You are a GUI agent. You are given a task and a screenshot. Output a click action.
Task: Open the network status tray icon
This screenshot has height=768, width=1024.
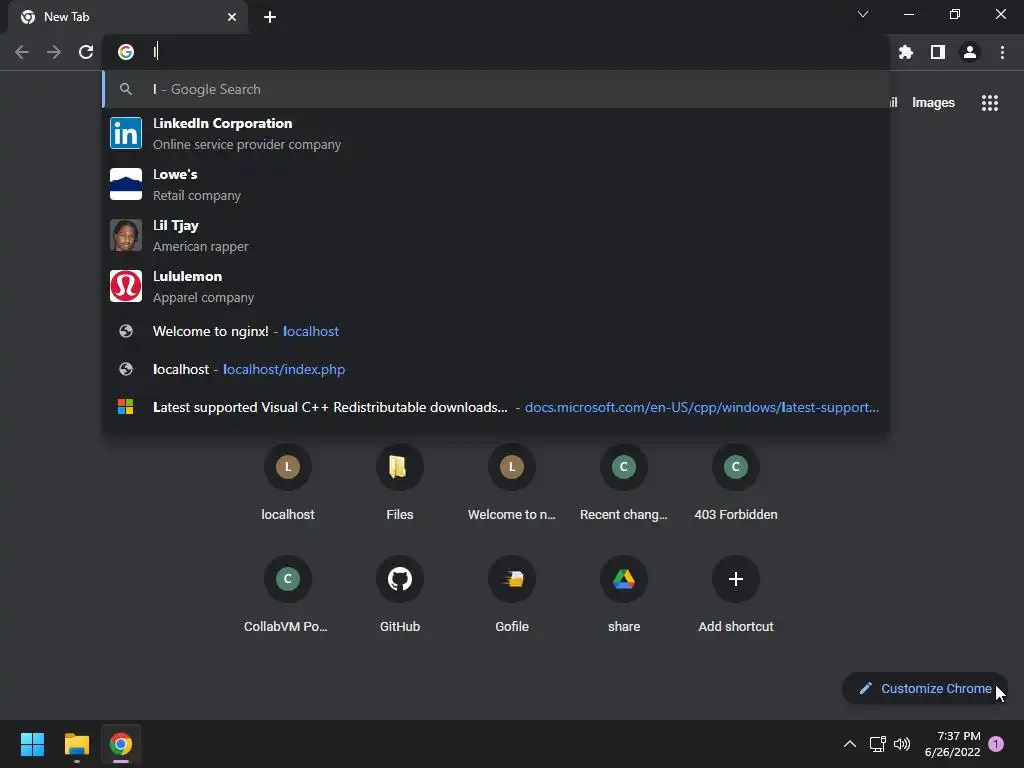point(877,744)
